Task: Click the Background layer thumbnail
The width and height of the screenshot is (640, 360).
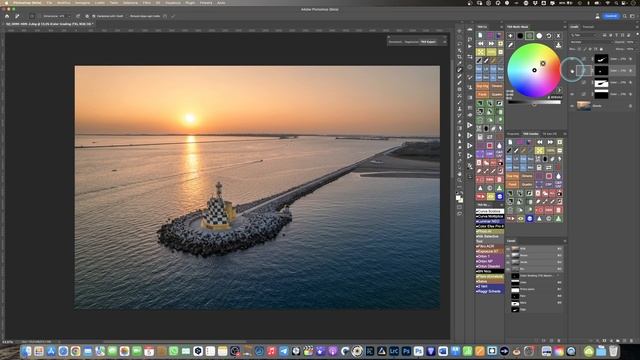Action: [x=584, y=106]
